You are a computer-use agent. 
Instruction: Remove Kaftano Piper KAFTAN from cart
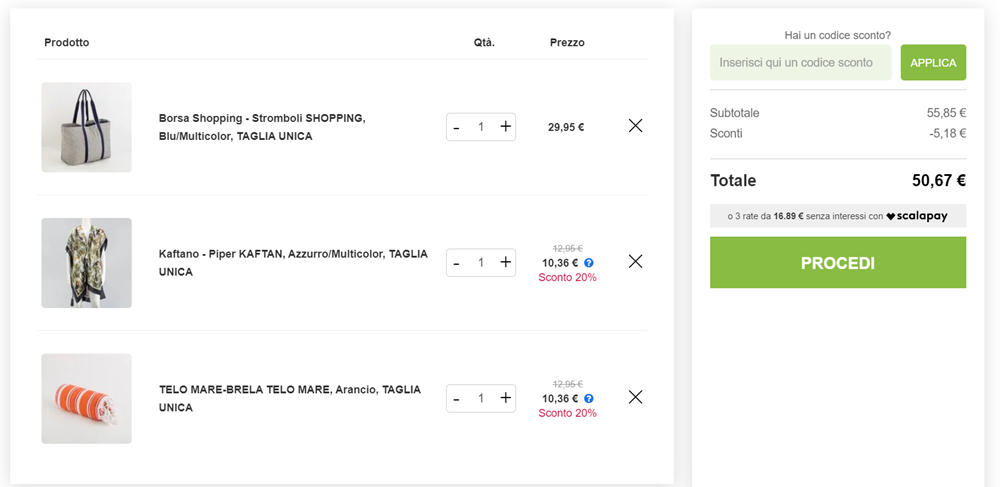pyautogui.click(x=635, y=261)
